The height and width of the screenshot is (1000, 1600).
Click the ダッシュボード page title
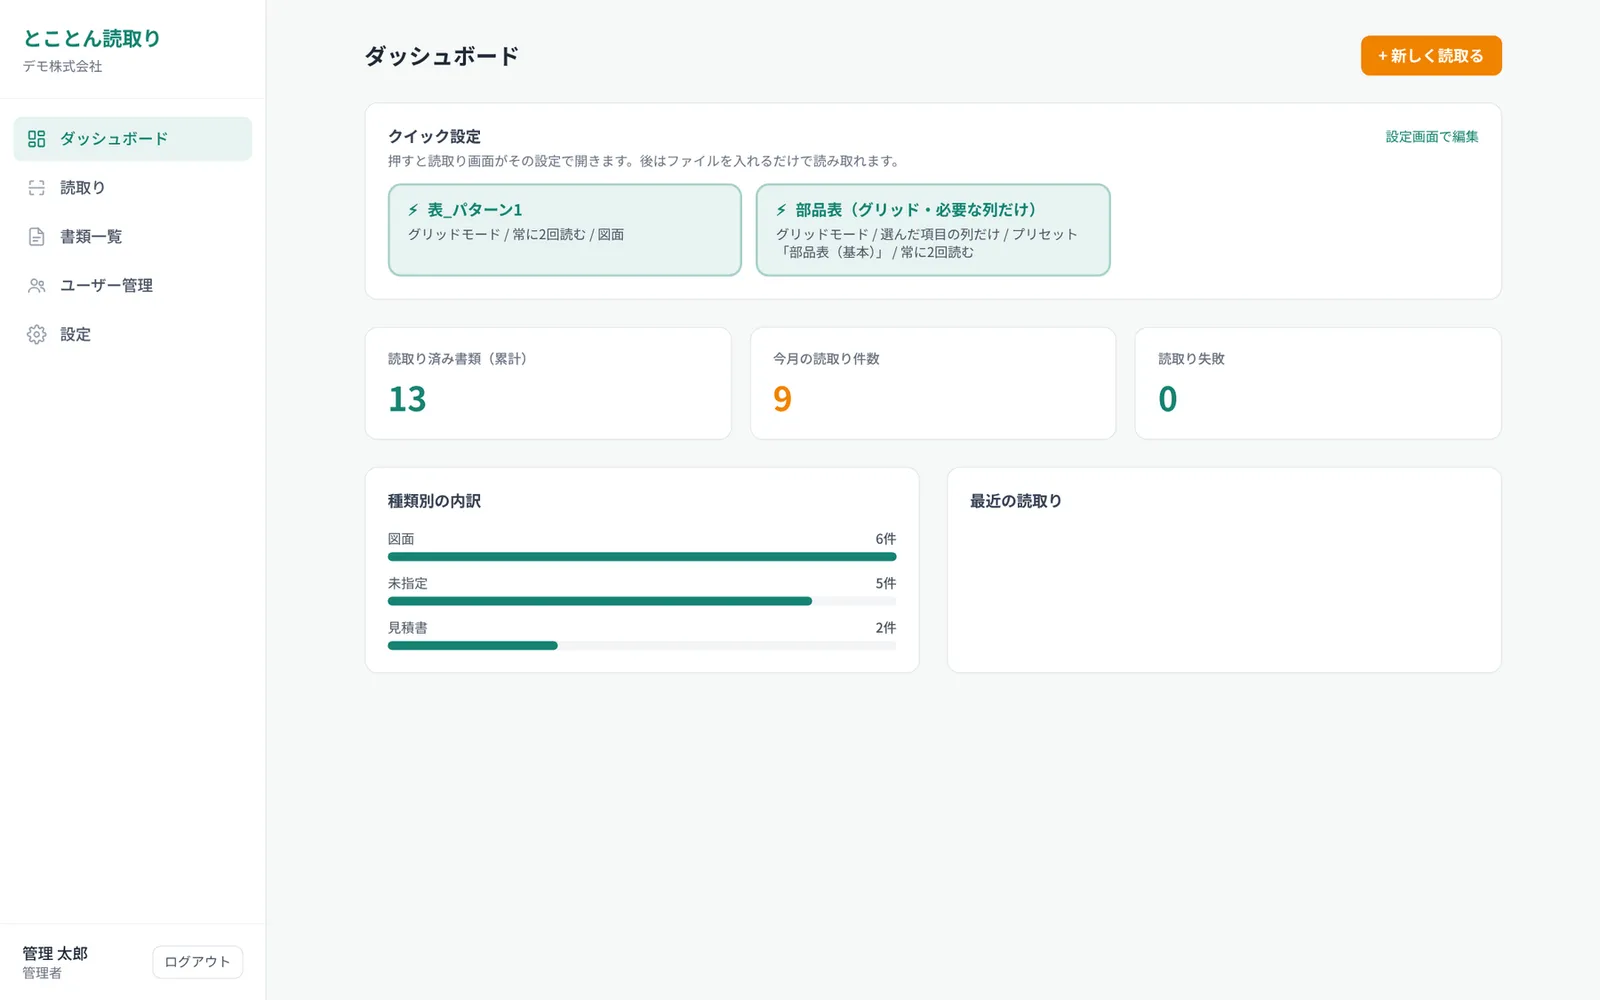pos(442,56)
